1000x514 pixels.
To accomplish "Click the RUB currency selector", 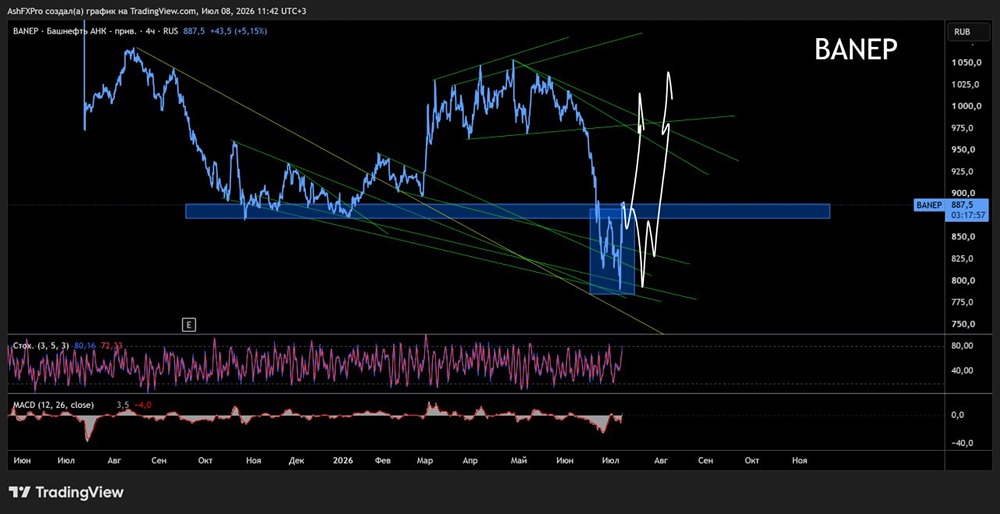I will (x=962, y=31).
